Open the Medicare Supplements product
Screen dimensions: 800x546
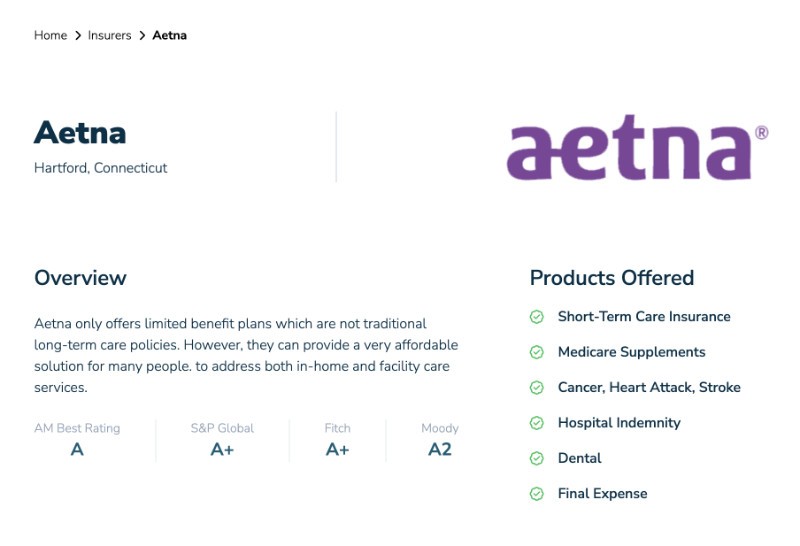(631, 352)
